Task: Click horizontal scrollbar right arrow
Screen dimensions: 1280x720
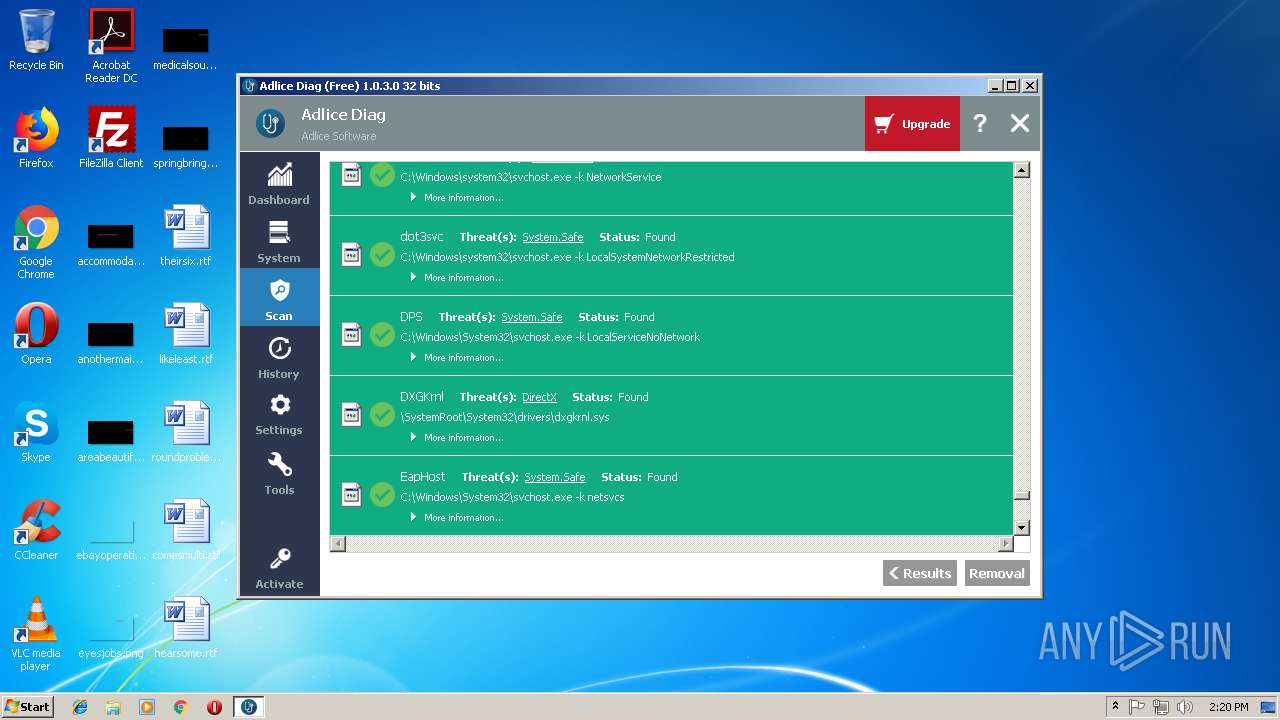Action: coord(1005,544)
